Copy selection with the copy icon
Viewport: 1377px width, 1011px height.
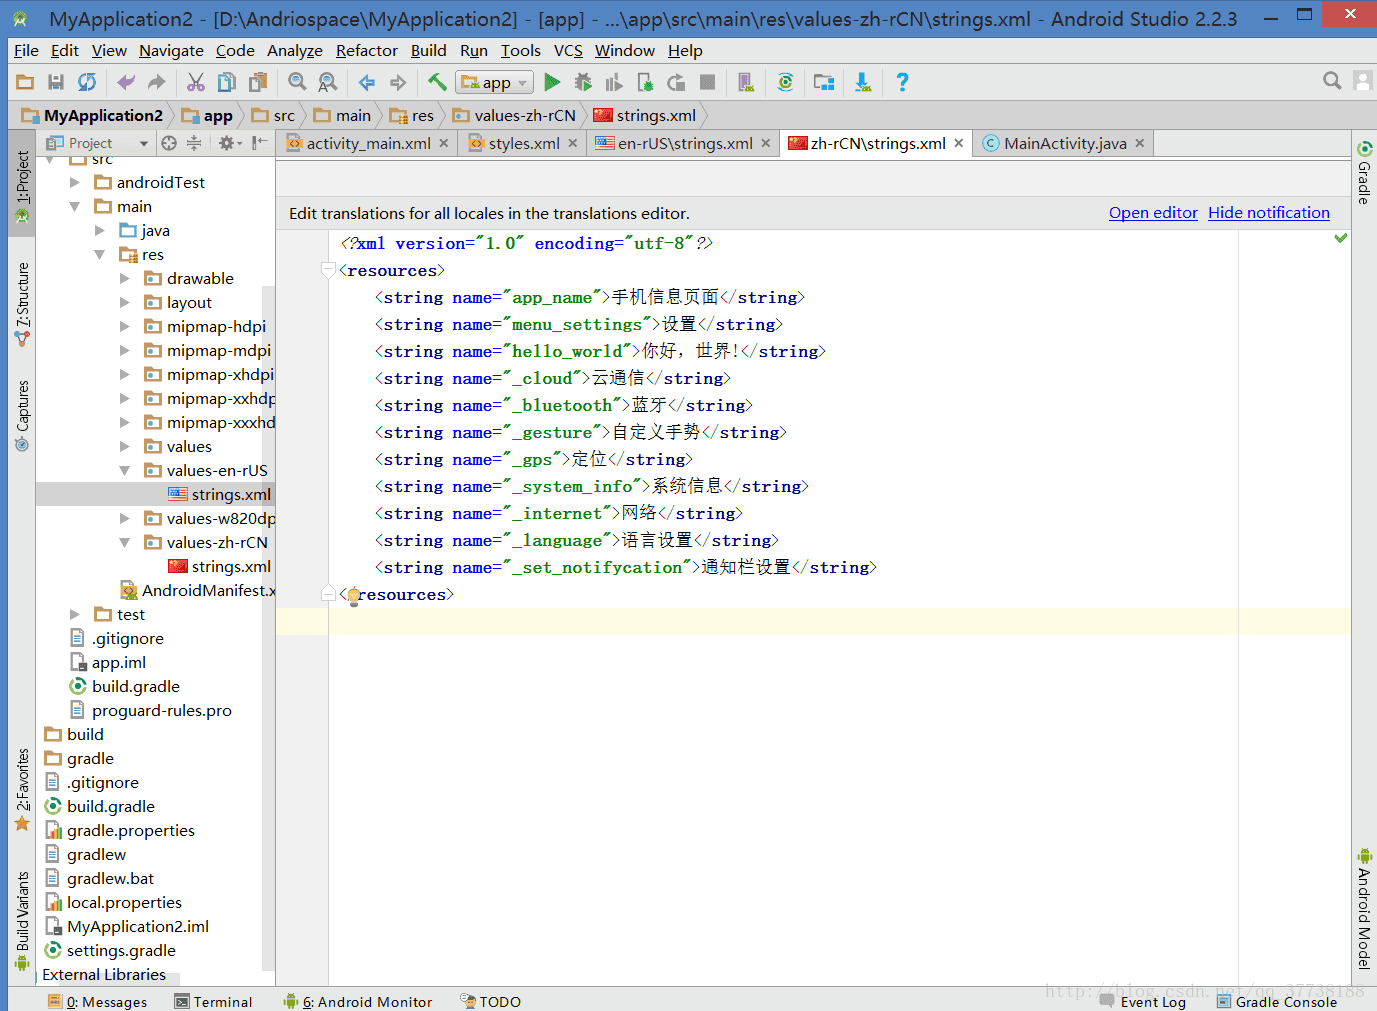click(x=227, y=82)
